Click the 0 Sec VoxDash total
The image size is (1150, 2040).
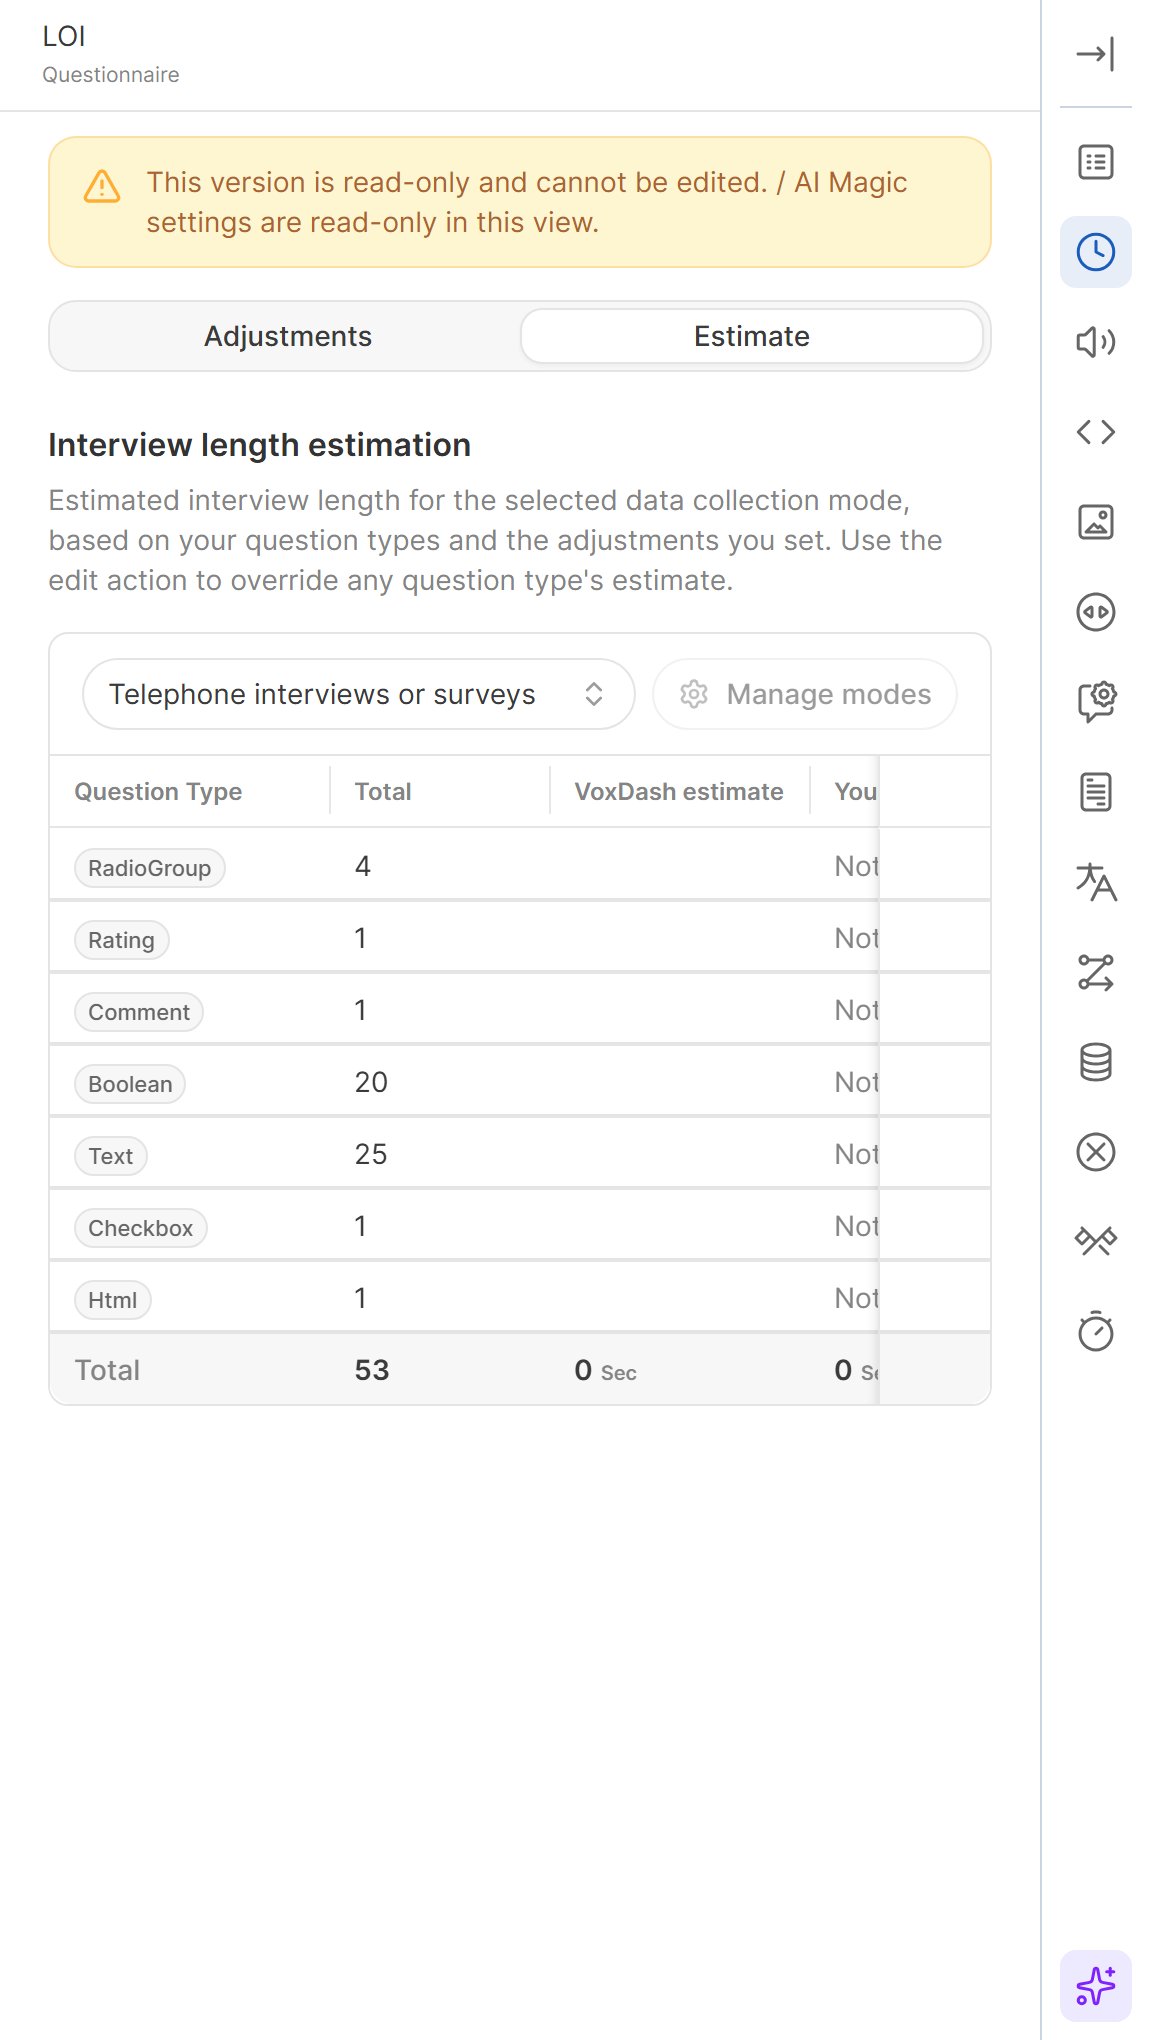605,1371
